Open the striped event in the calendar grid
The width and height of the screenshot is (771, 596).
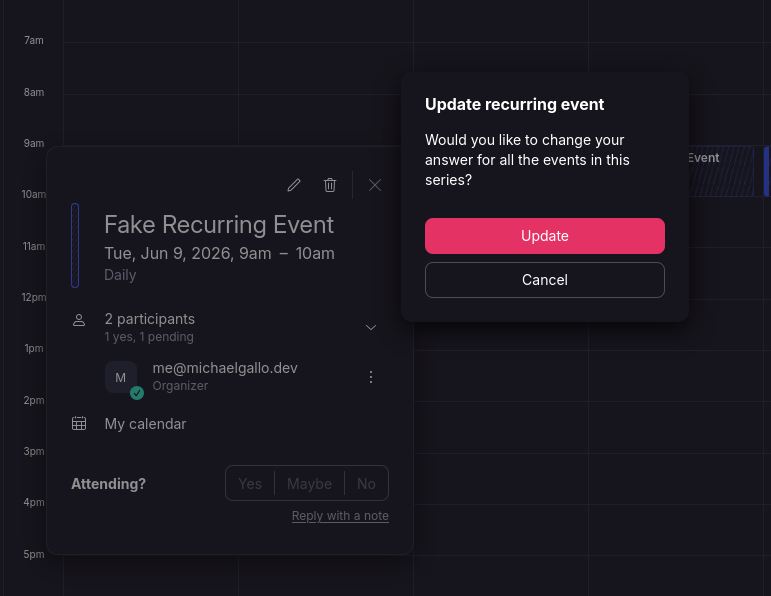click(721, 171)
